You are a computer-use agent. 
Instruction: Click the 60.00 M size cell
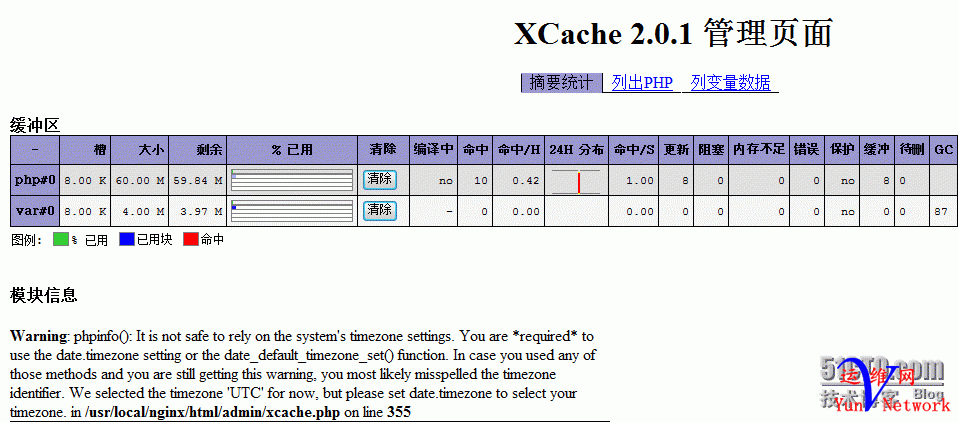click(140, 180)
